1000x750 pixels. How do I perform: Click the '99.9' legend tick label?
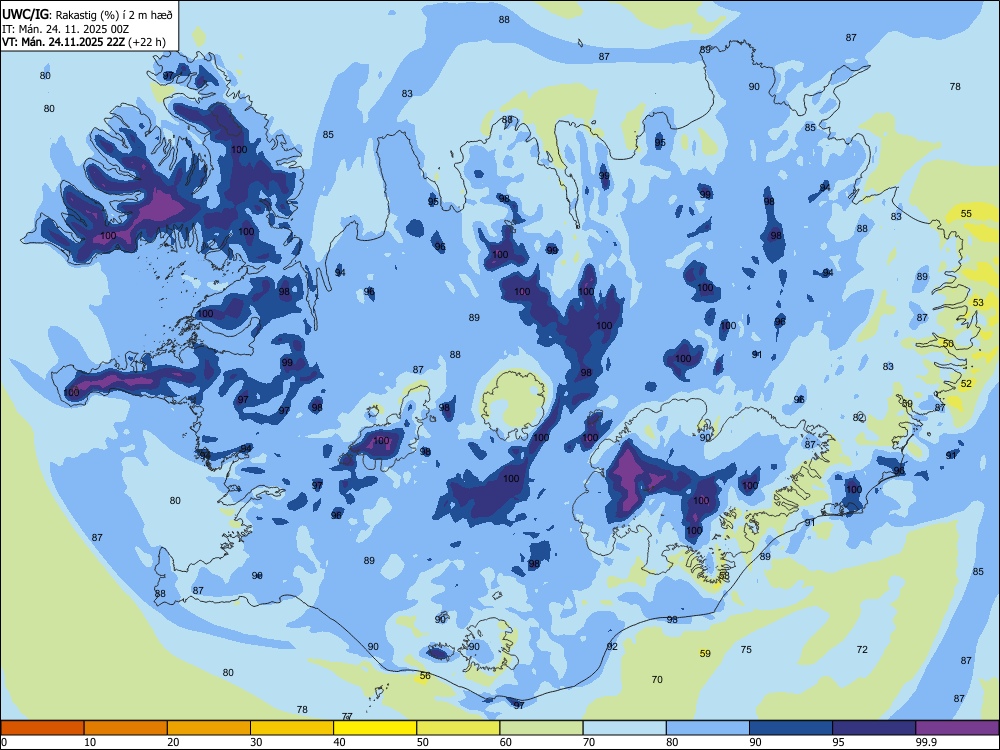[x=925, y=742]
